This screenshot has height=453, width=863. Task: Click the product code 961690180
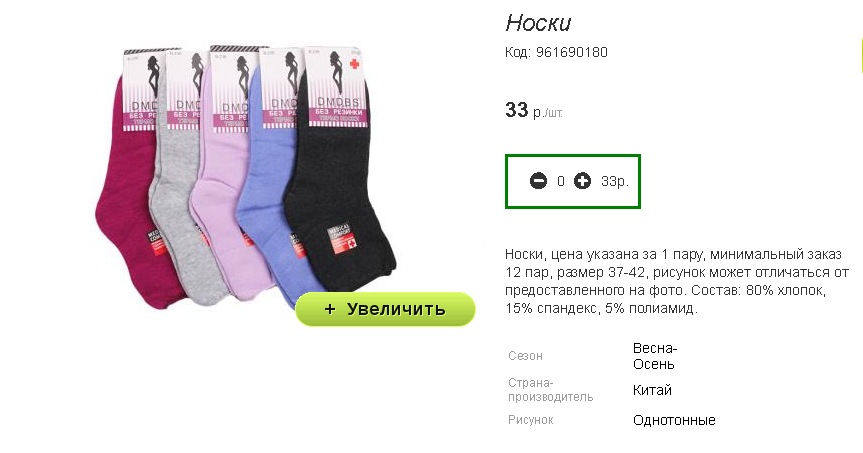tap(572, 52)
